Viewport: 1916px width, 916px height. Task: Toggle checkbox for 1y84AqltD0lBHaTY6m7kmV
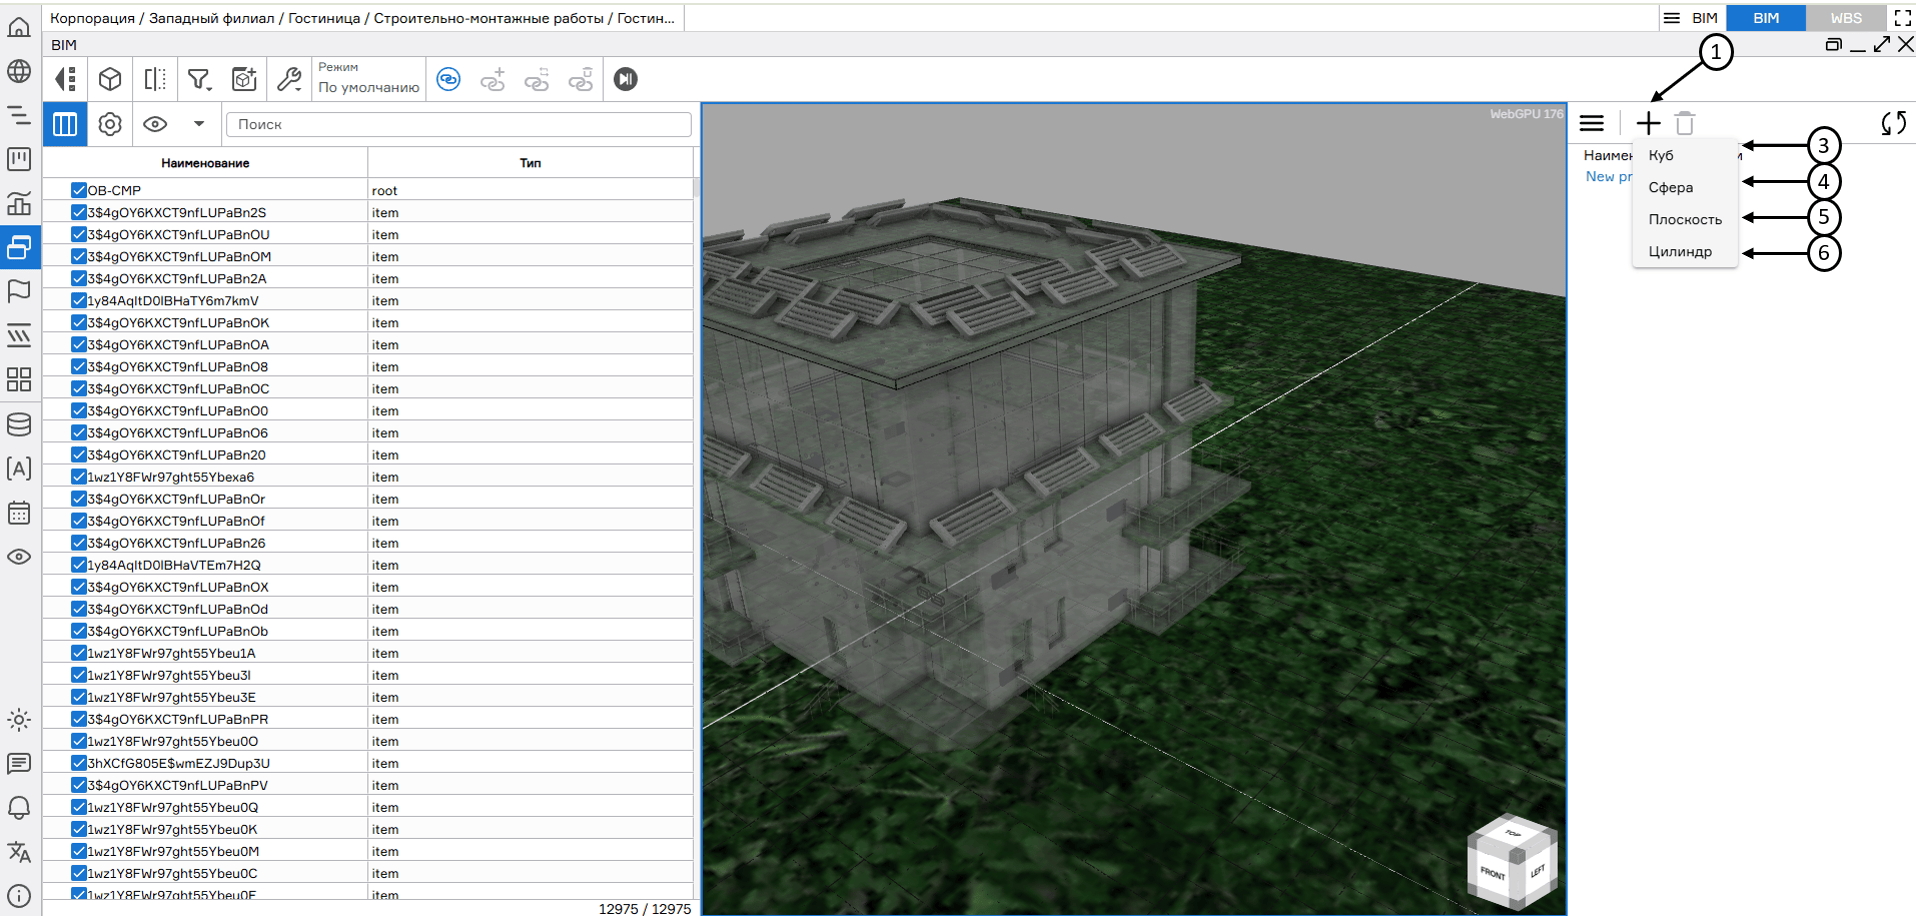point(79,300)
